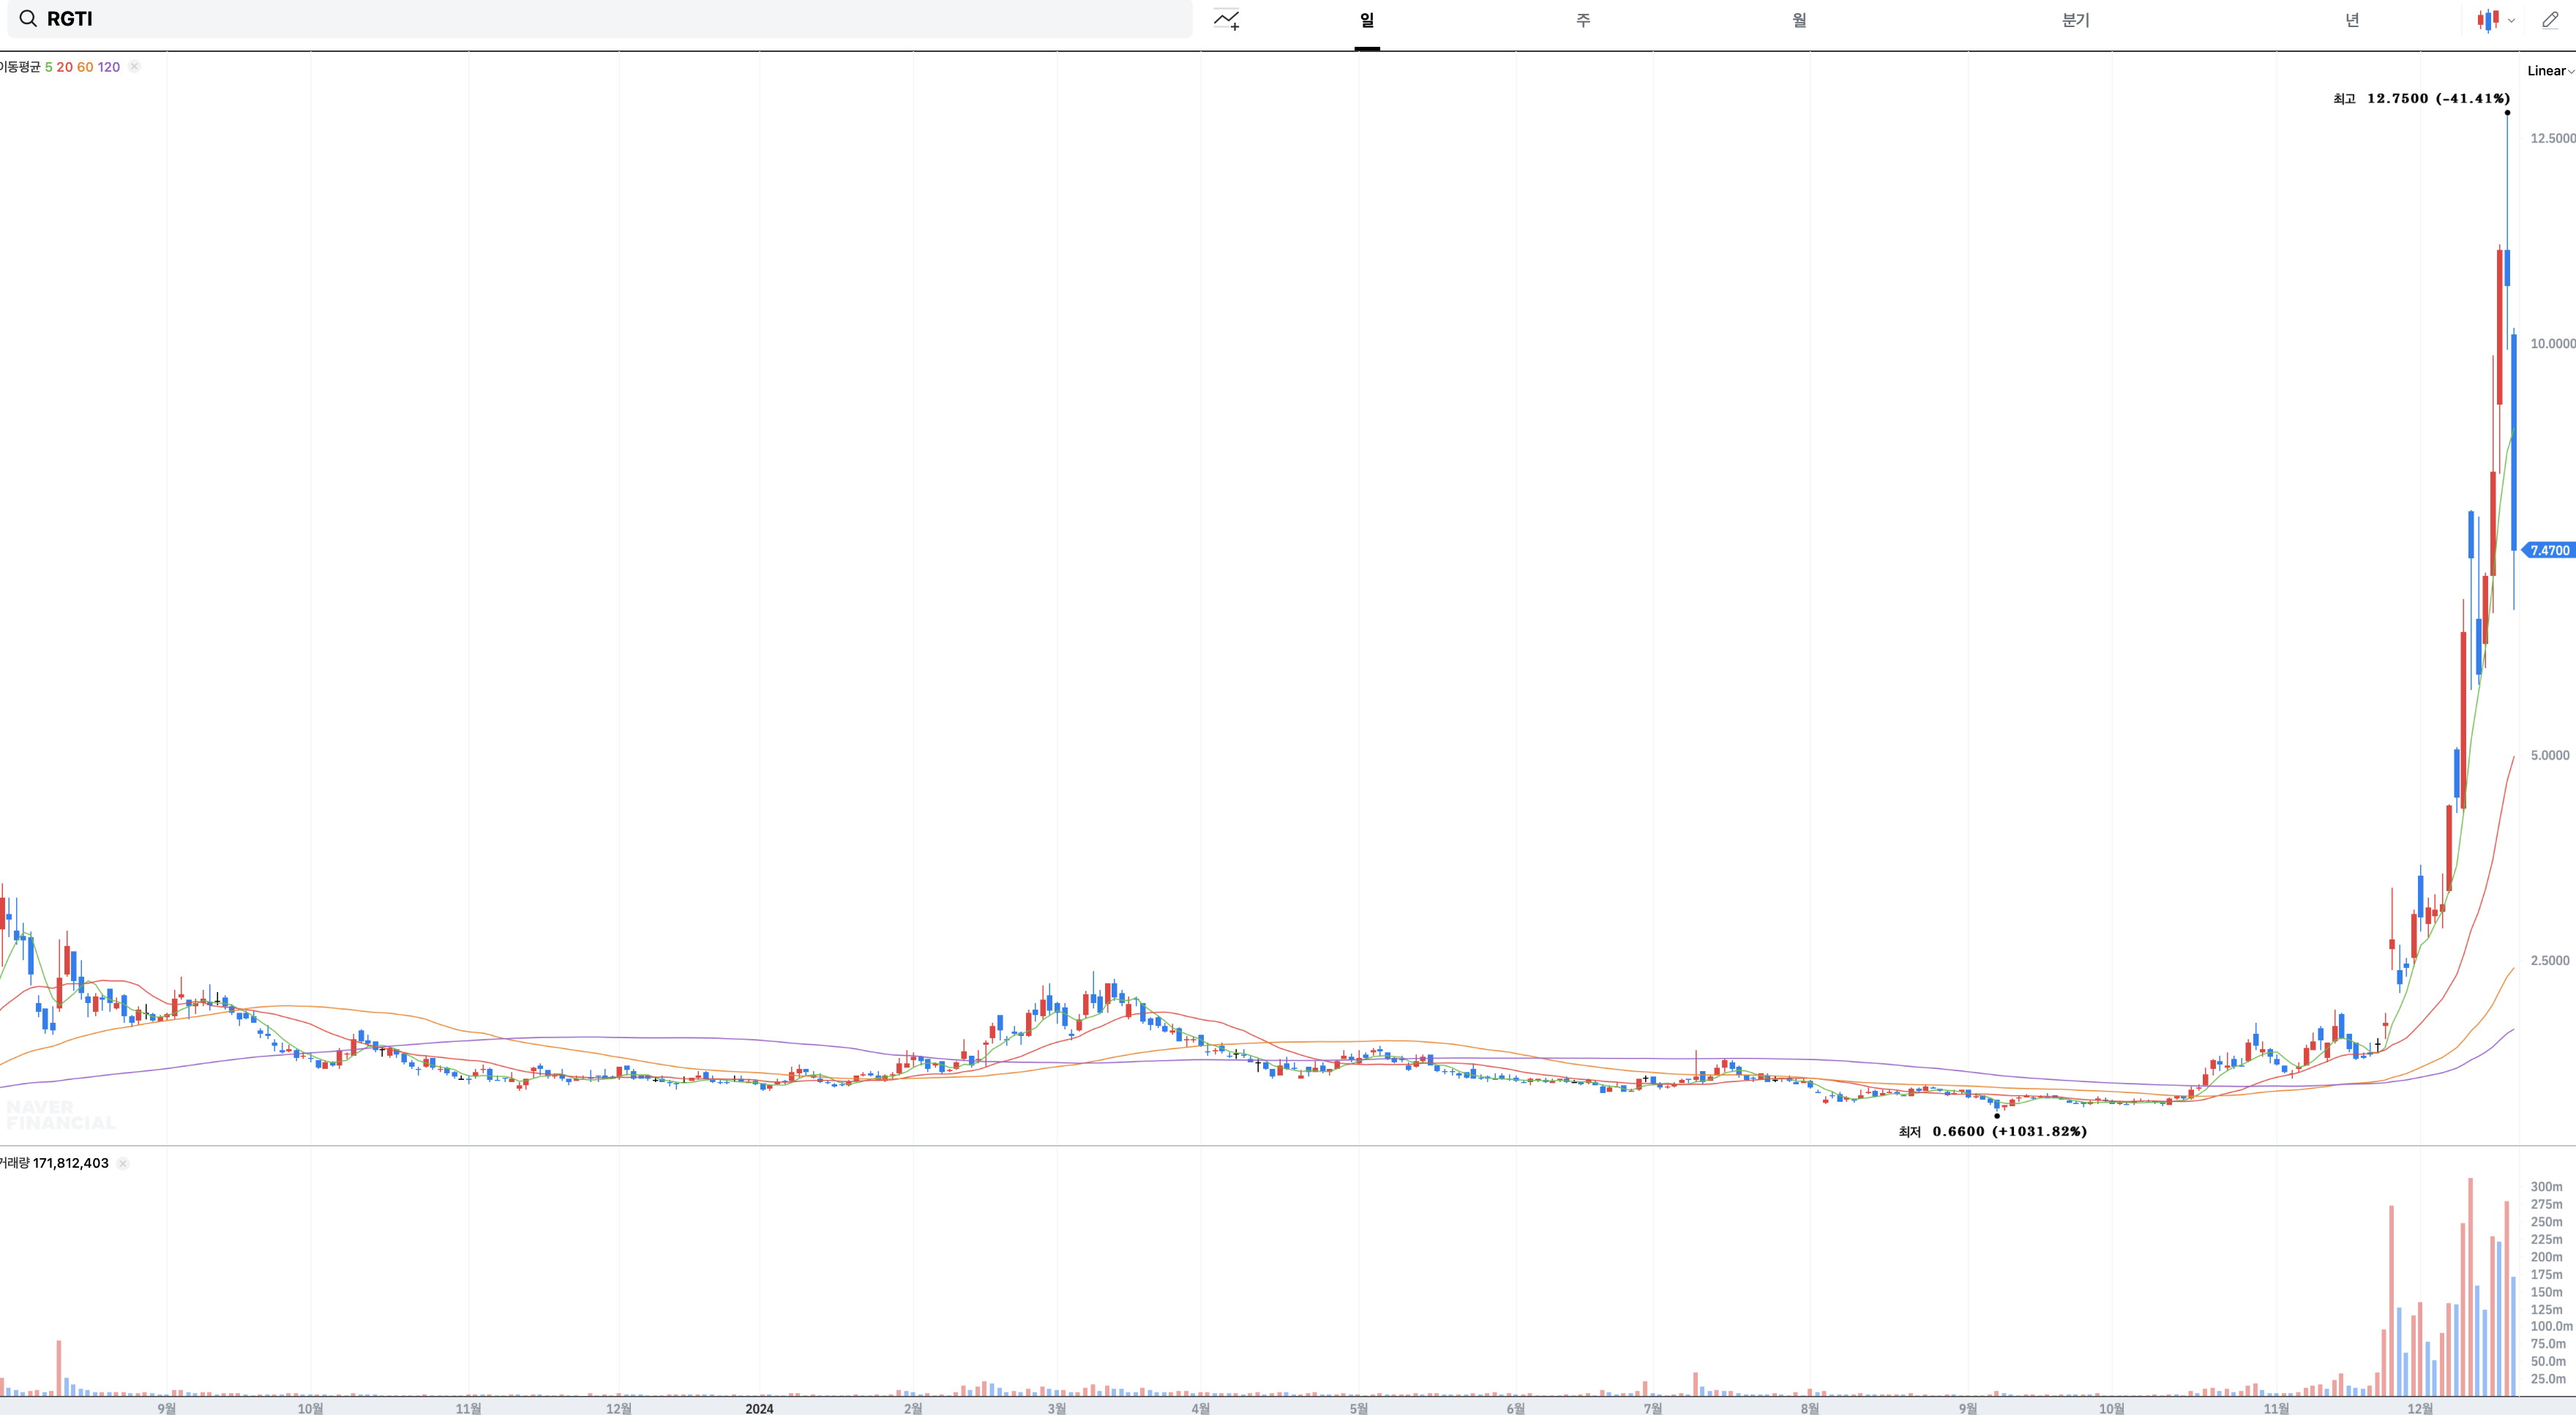Switch to the weekly 주 tab
This screenshot has height=1415, width=2576.
pos(1582,20)
